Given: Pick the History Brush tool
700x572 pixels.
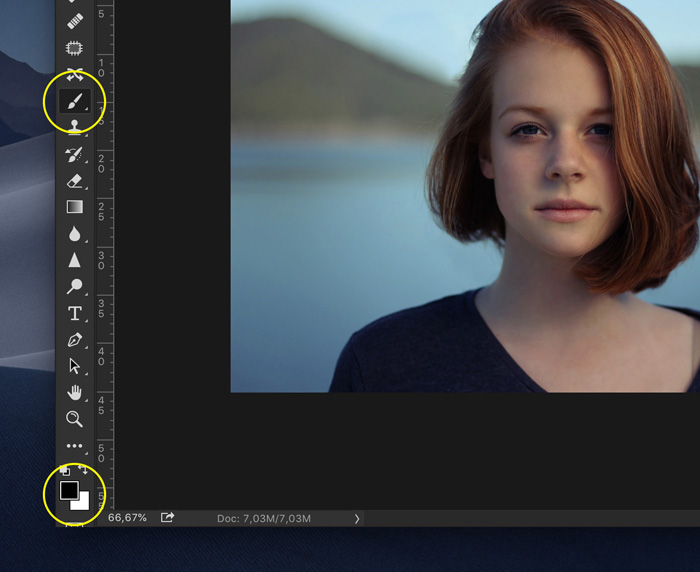Looking at the screenshot, I should (75, 154).
